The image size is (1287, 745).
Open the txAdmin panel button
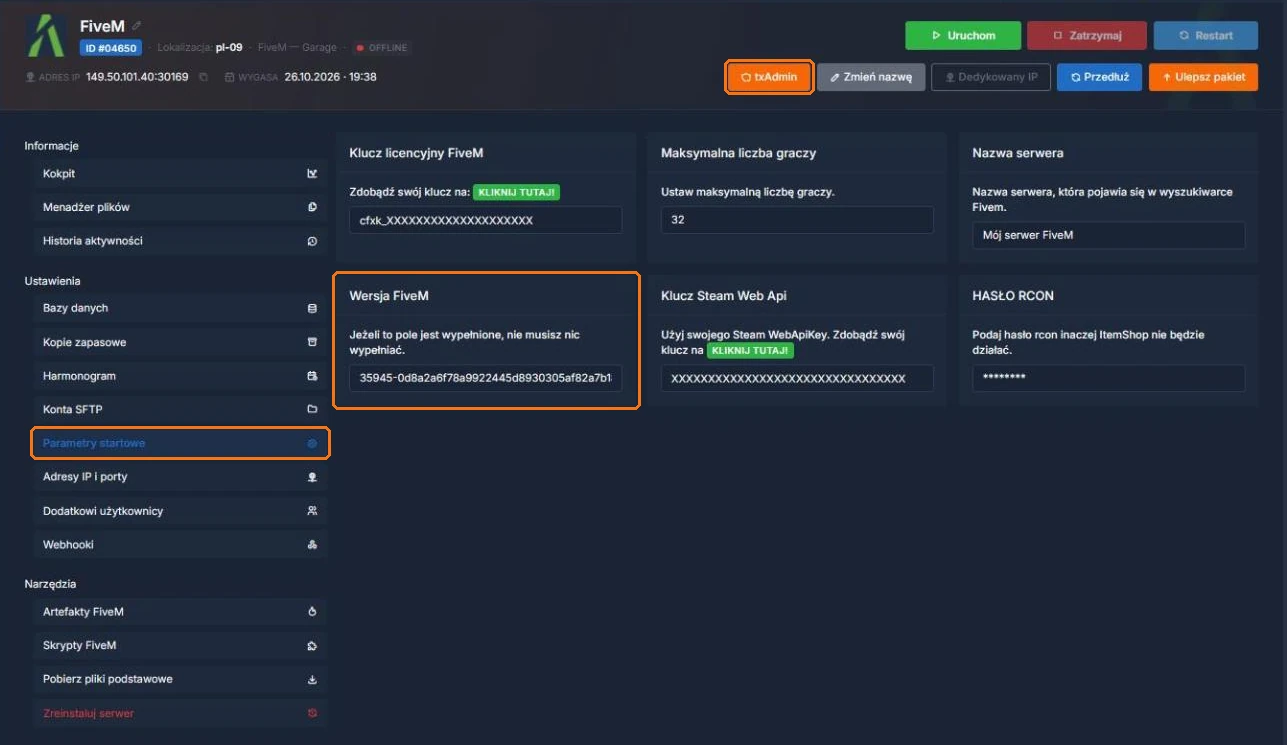point(769,77)
